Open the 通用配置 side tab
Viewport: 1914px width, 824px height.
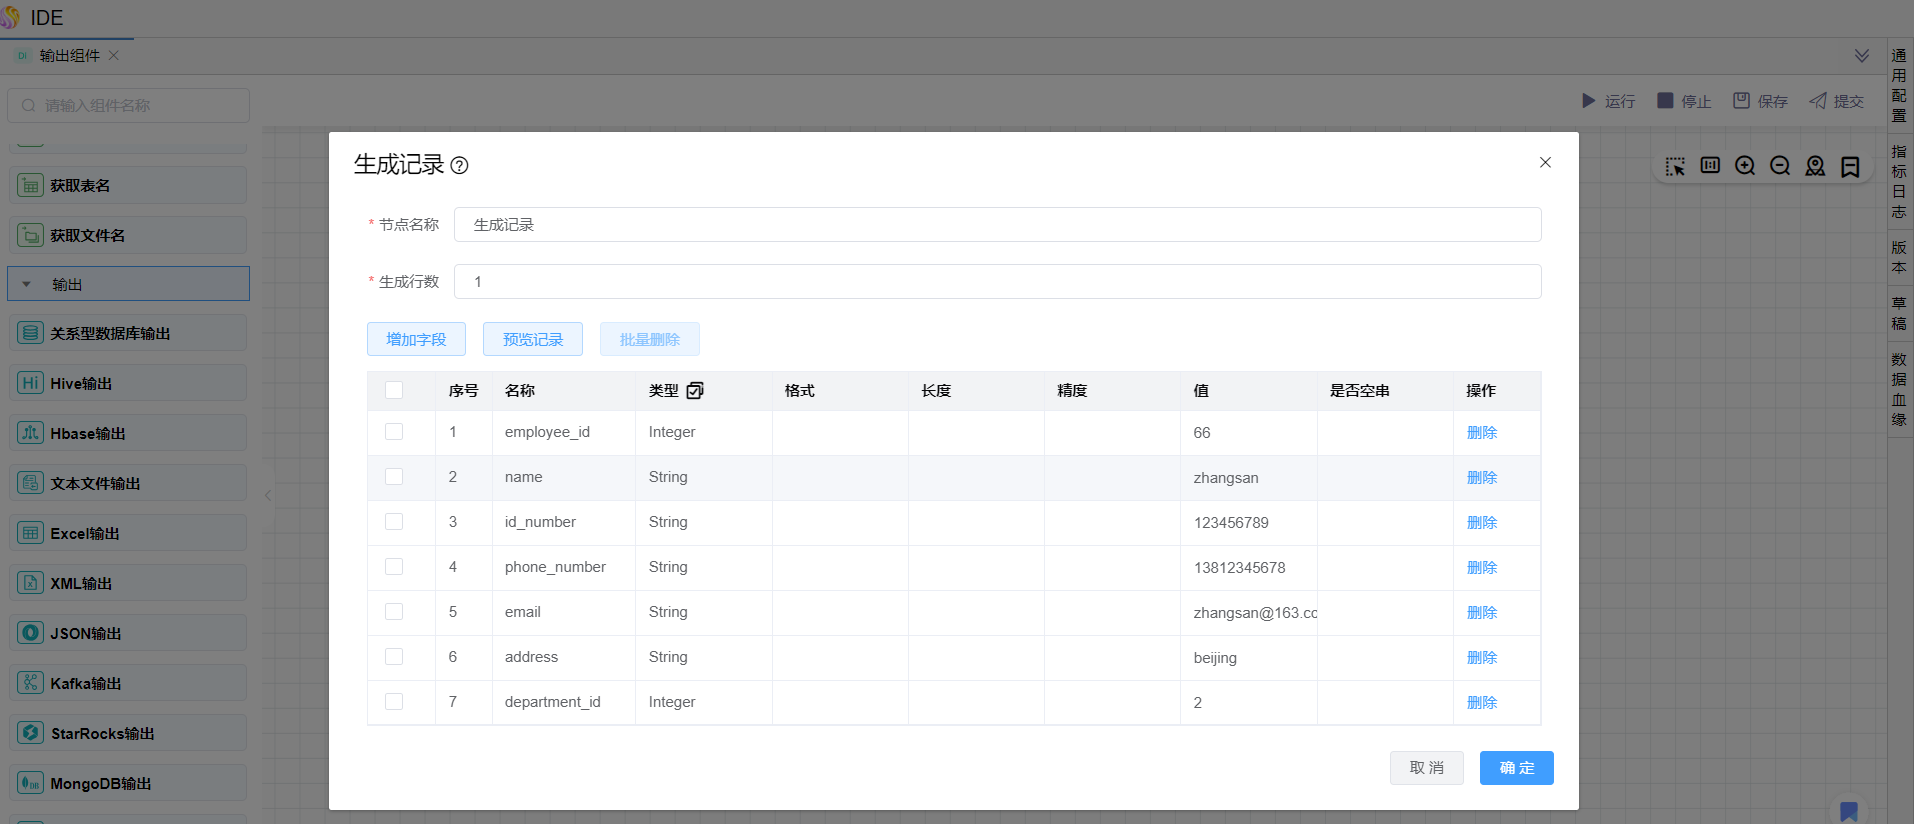1898,85
